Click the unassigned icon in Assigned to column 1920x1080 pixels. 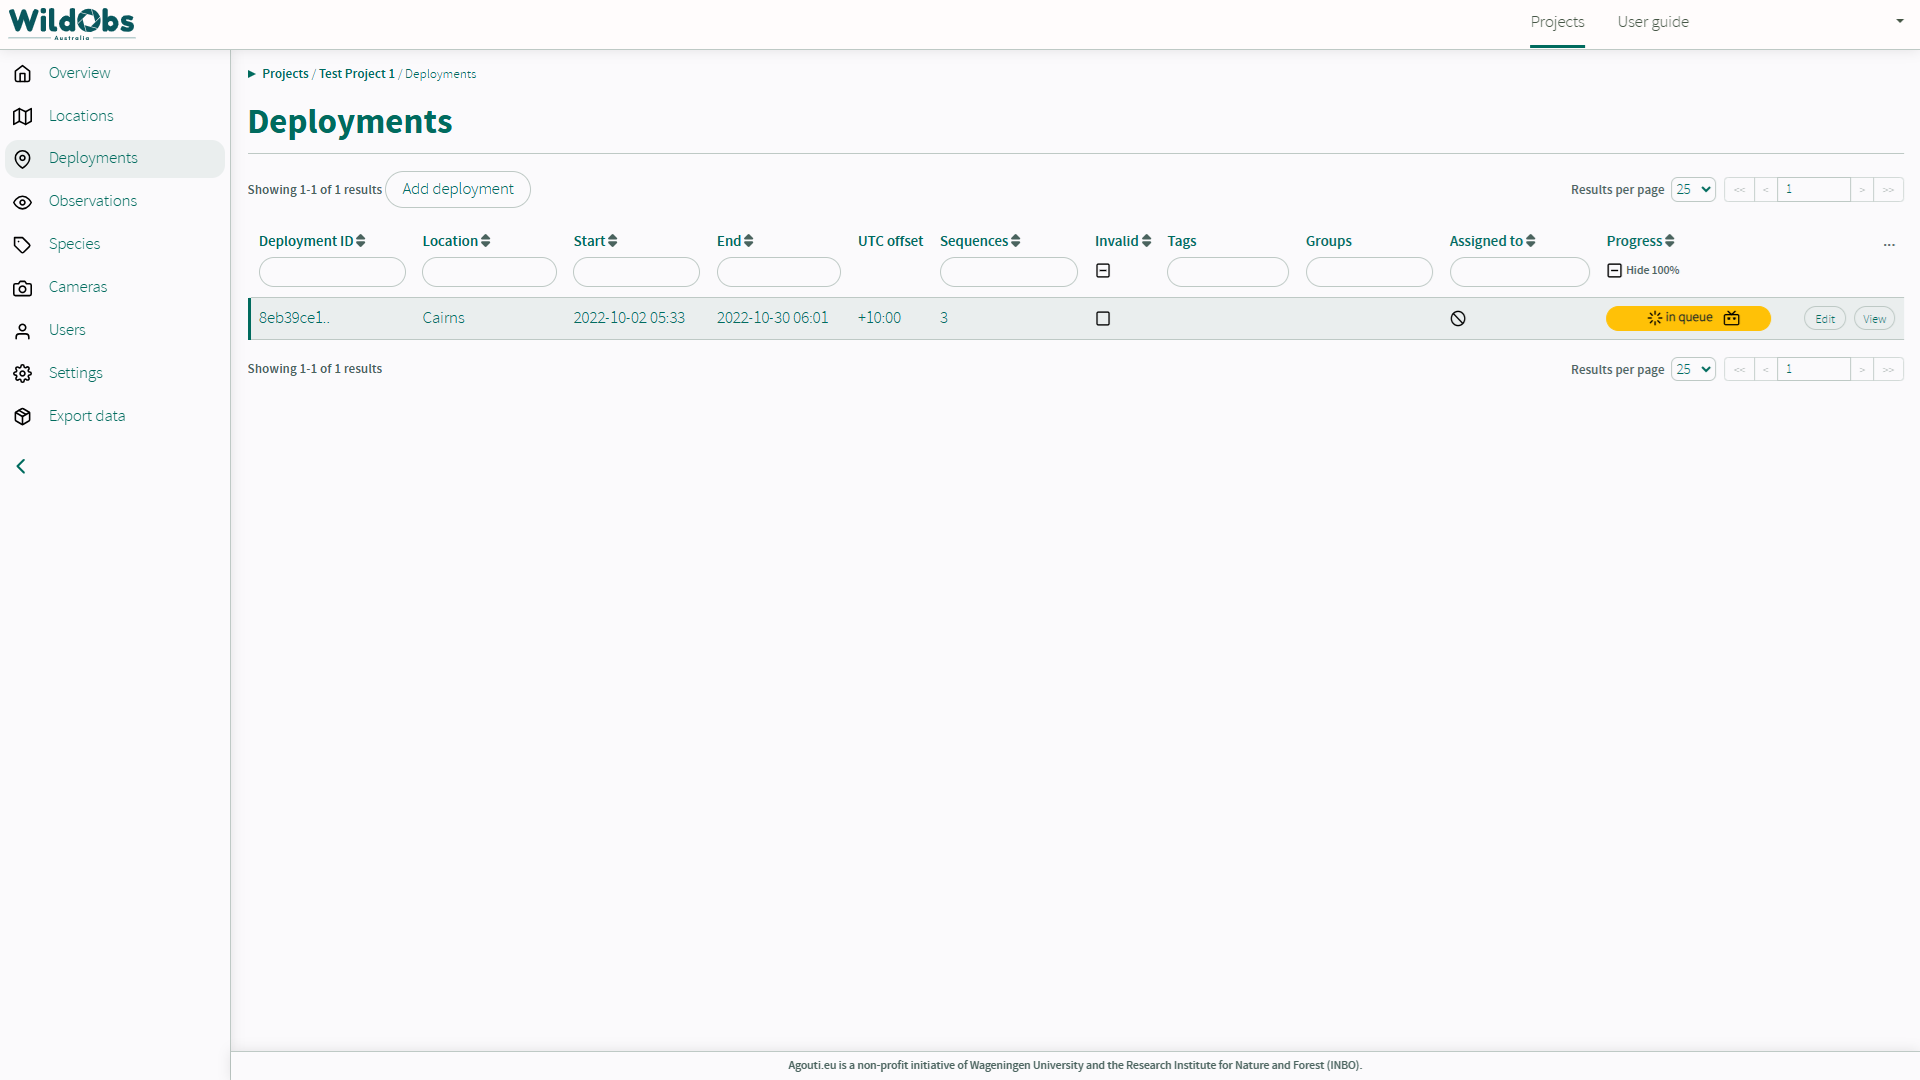pos(1458,319)
